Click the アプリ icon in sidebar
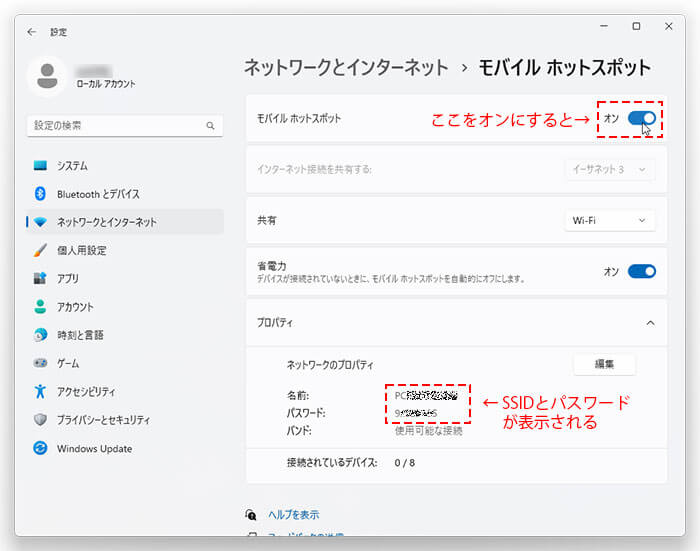This screenshot has height=551, width=700. (40, 278)
